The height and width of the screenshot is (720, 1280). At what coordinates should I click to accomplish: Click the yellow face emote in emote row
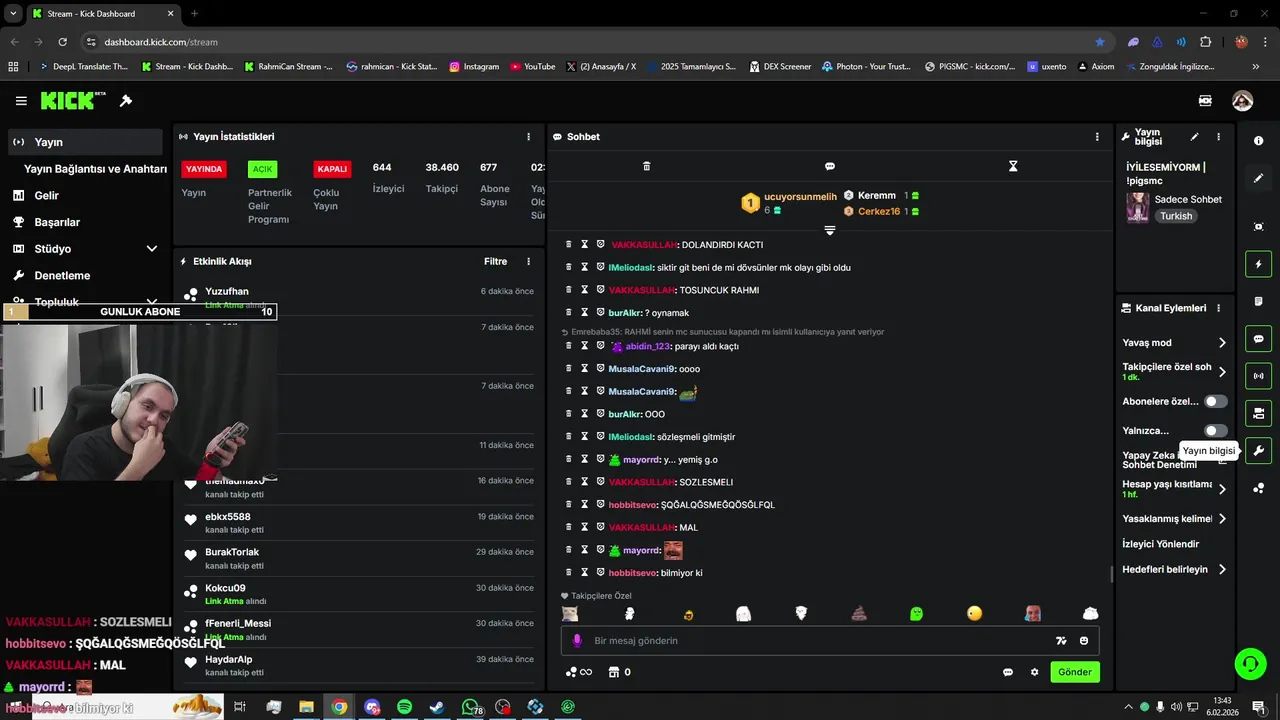click(x=975, y=614)
